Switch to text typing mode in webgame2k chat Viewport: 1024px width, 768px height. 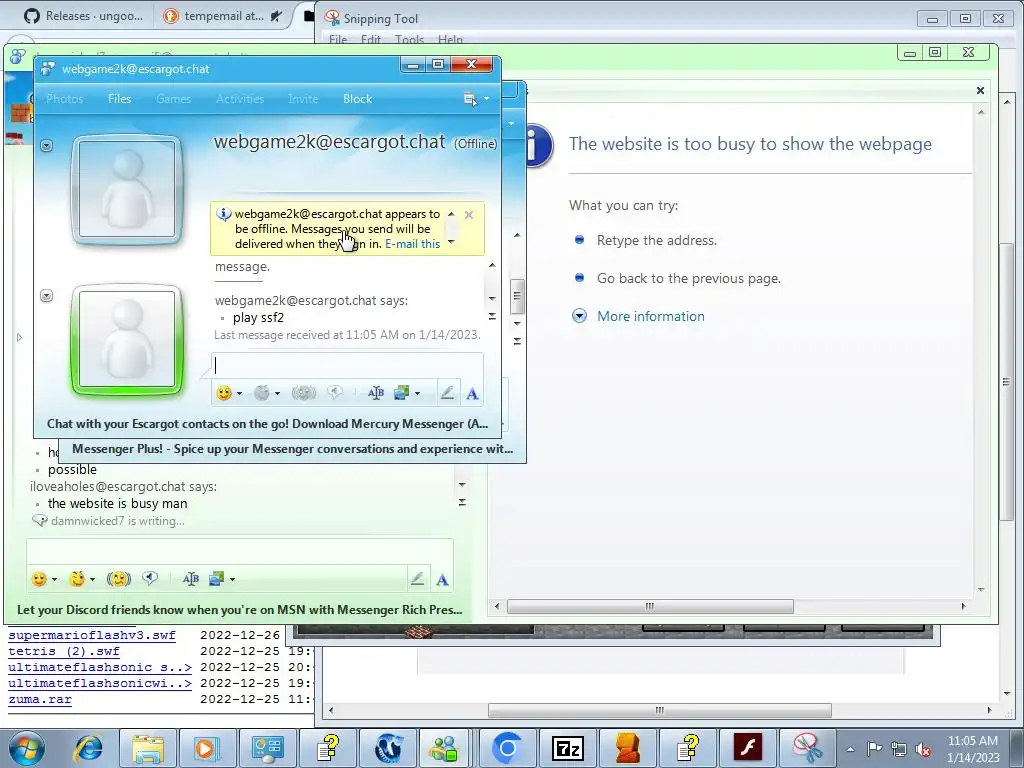[472, 394]
